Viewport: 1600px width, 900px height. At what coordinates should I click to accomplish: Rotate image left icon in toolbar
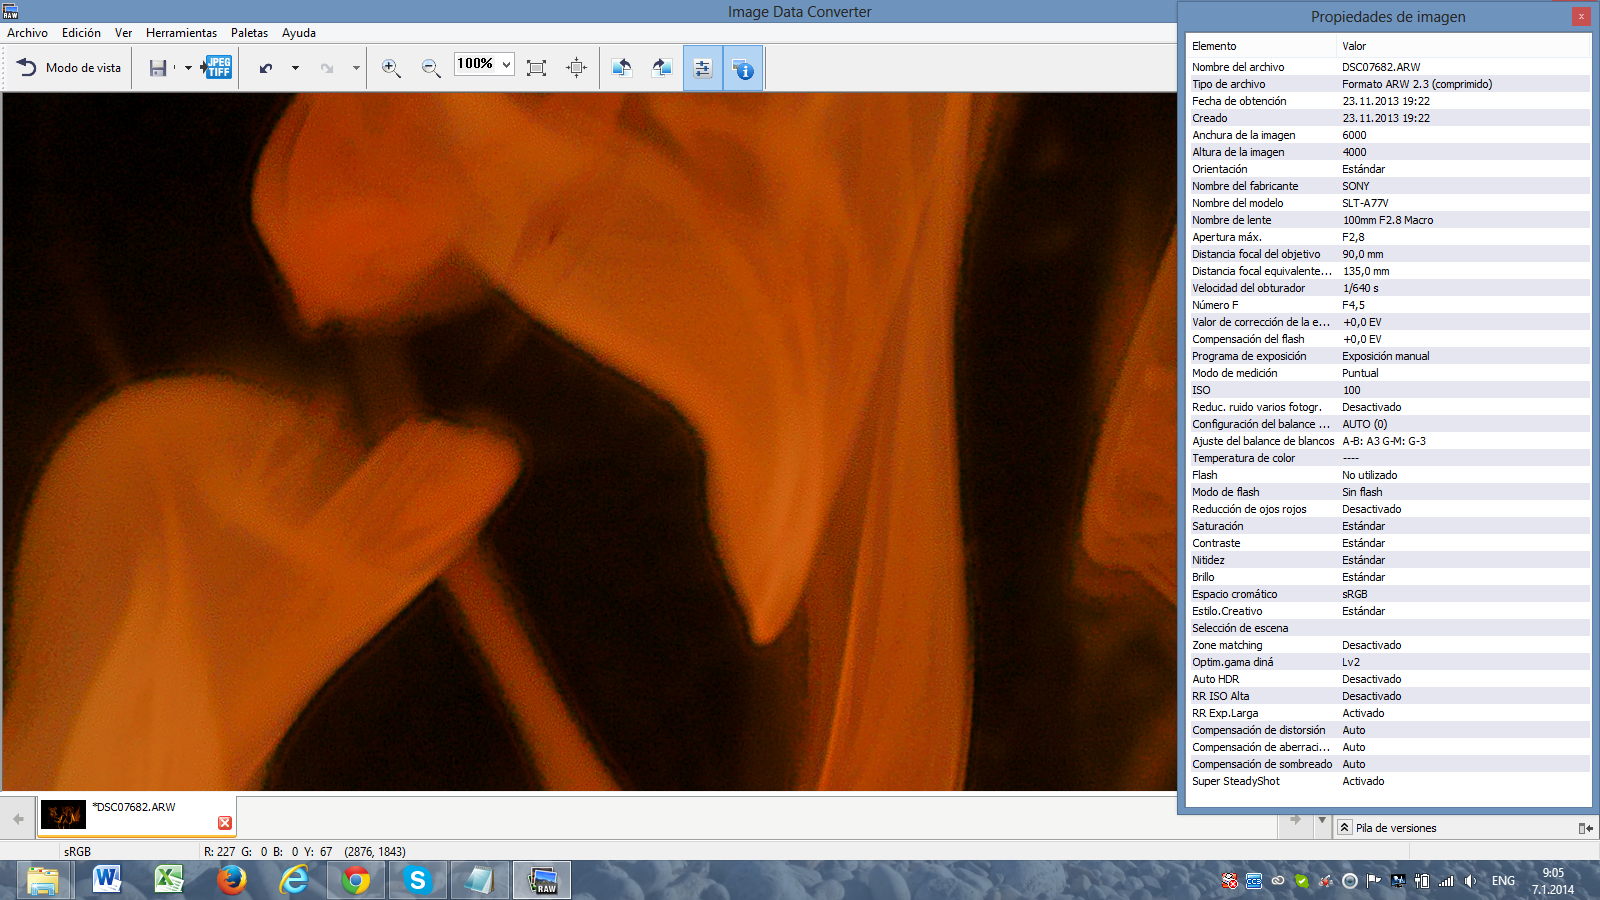pos(621,68)
